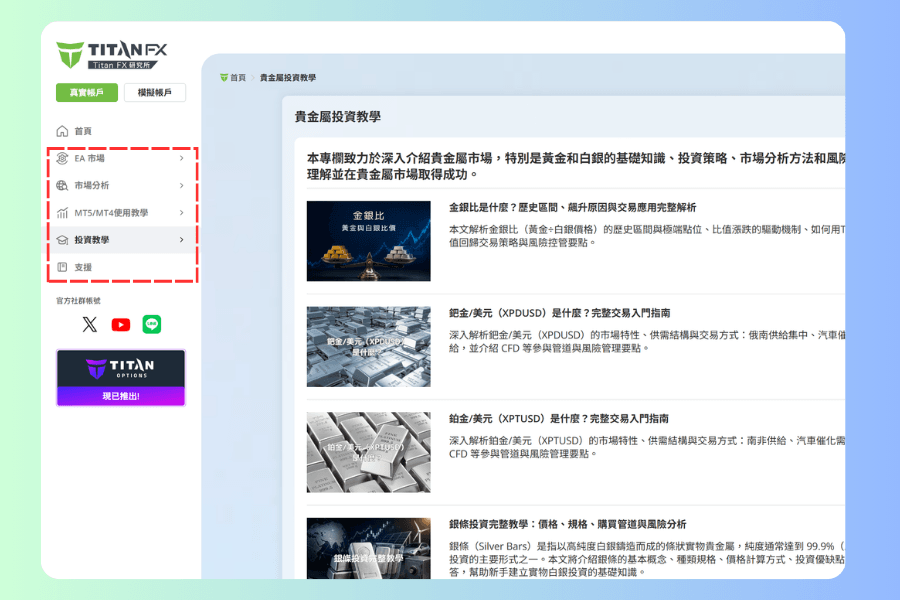Click the EA 市場 icon

(x=62, y=158)
